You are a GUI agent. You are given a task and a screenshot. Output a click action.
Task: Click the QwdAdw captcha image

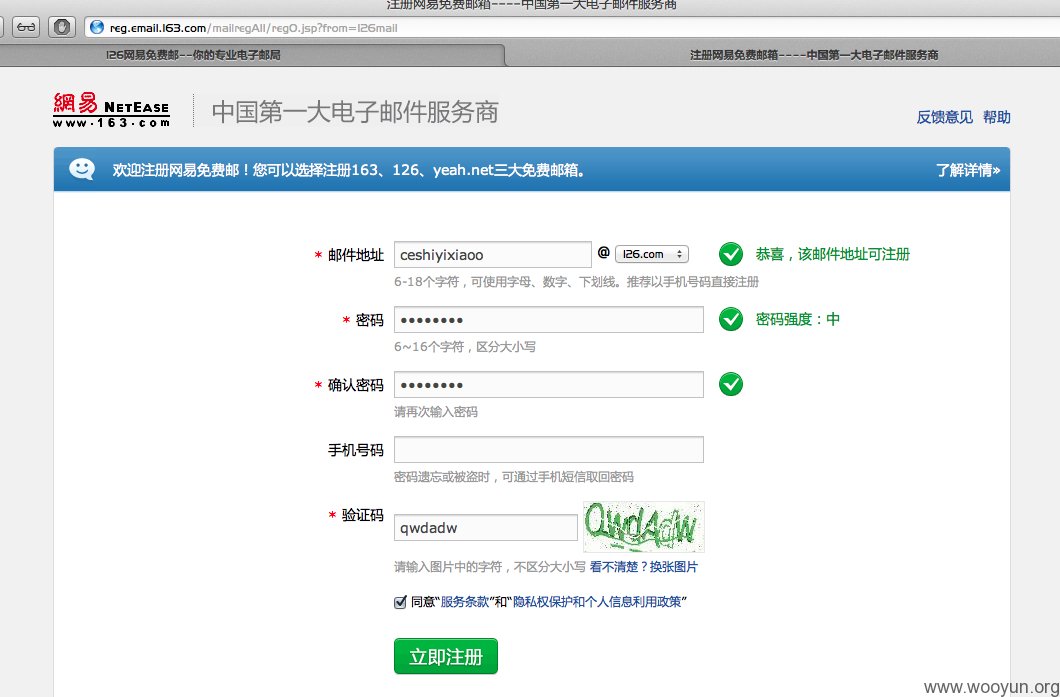[644, 527]
